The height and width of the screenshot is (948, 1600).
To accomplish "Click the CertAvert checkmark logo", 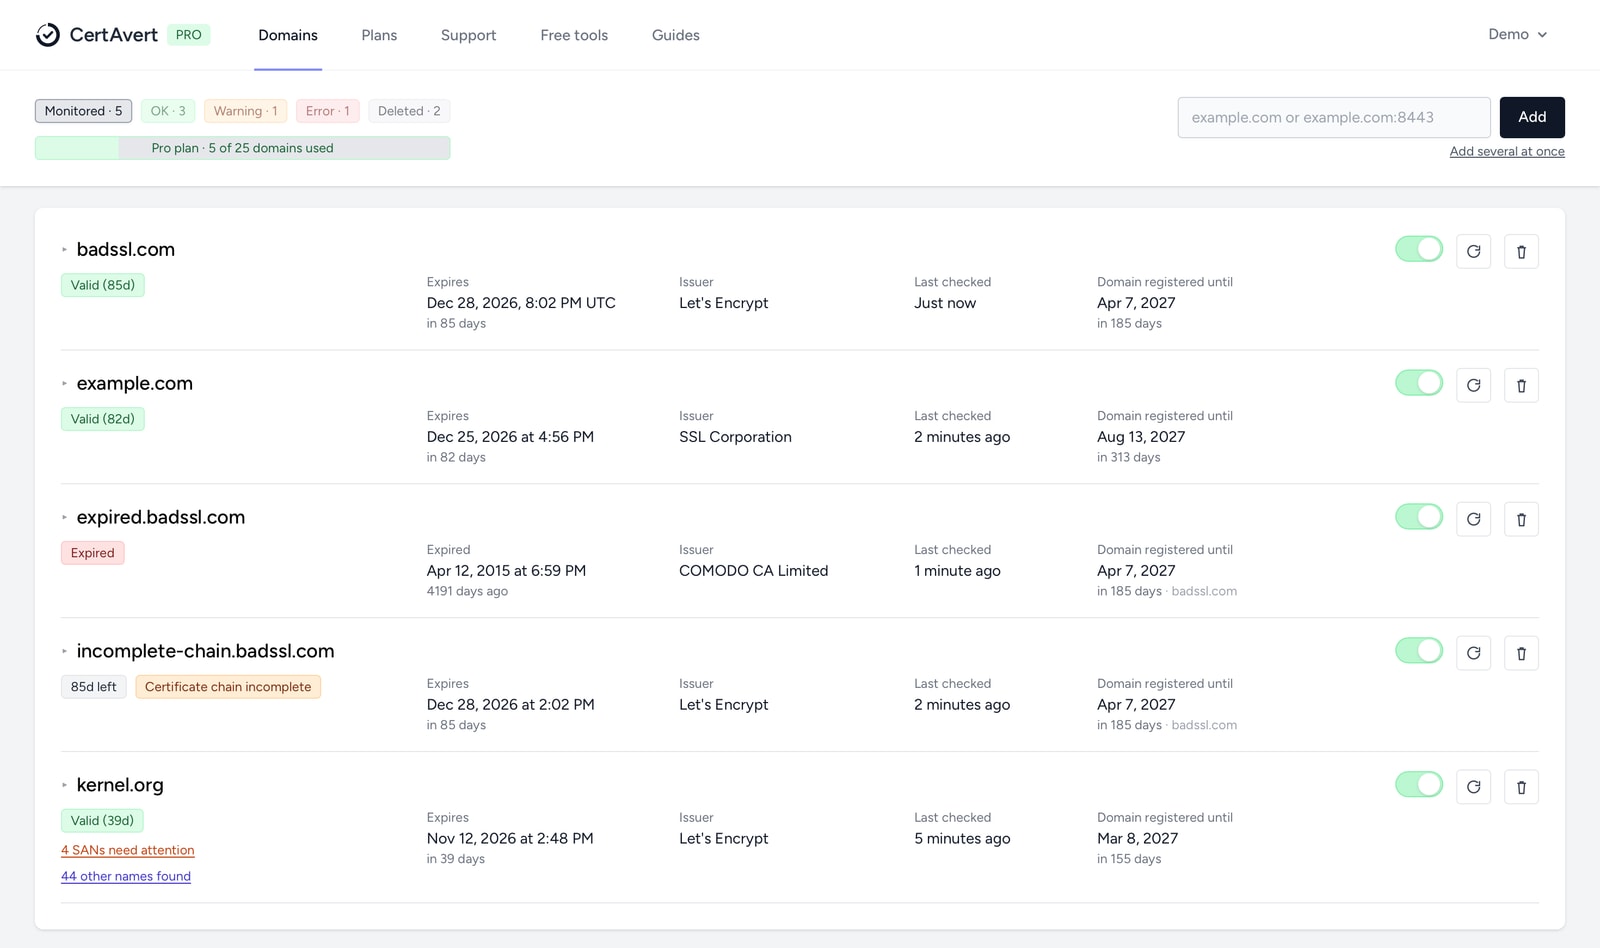I will (x=48, y=35).
